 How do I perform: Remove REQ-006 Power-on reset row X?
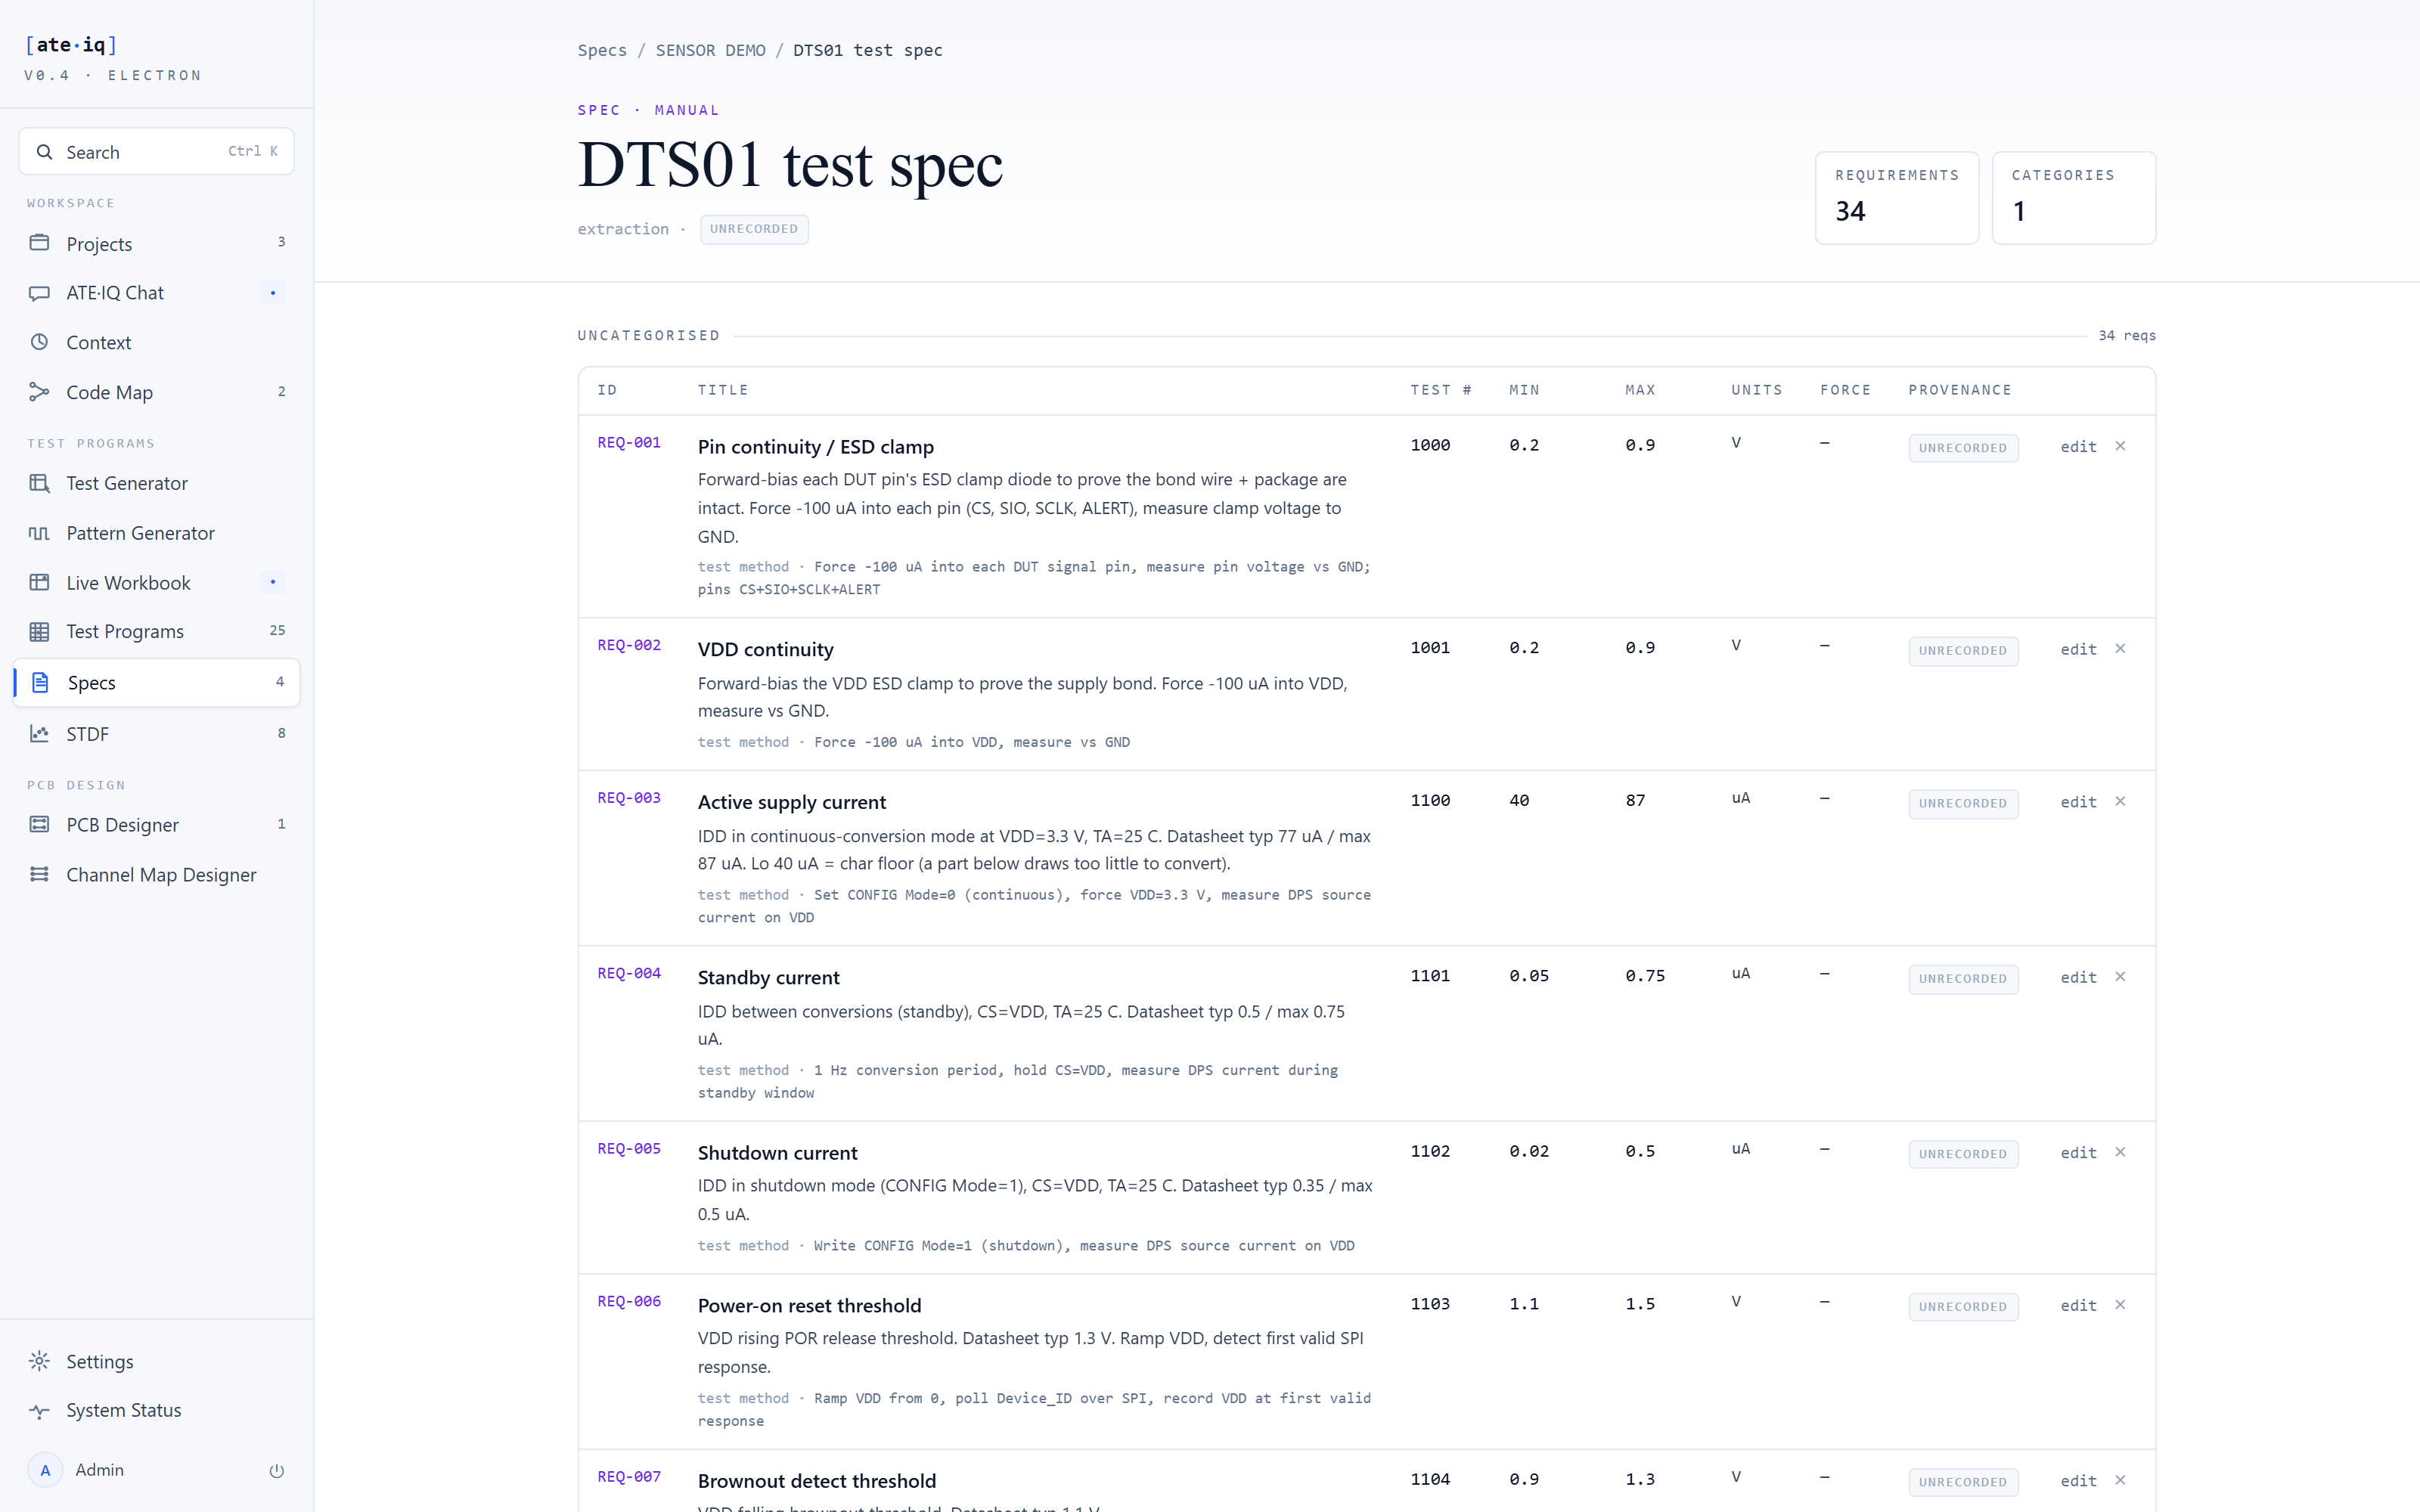[x=2120, y=1305]
